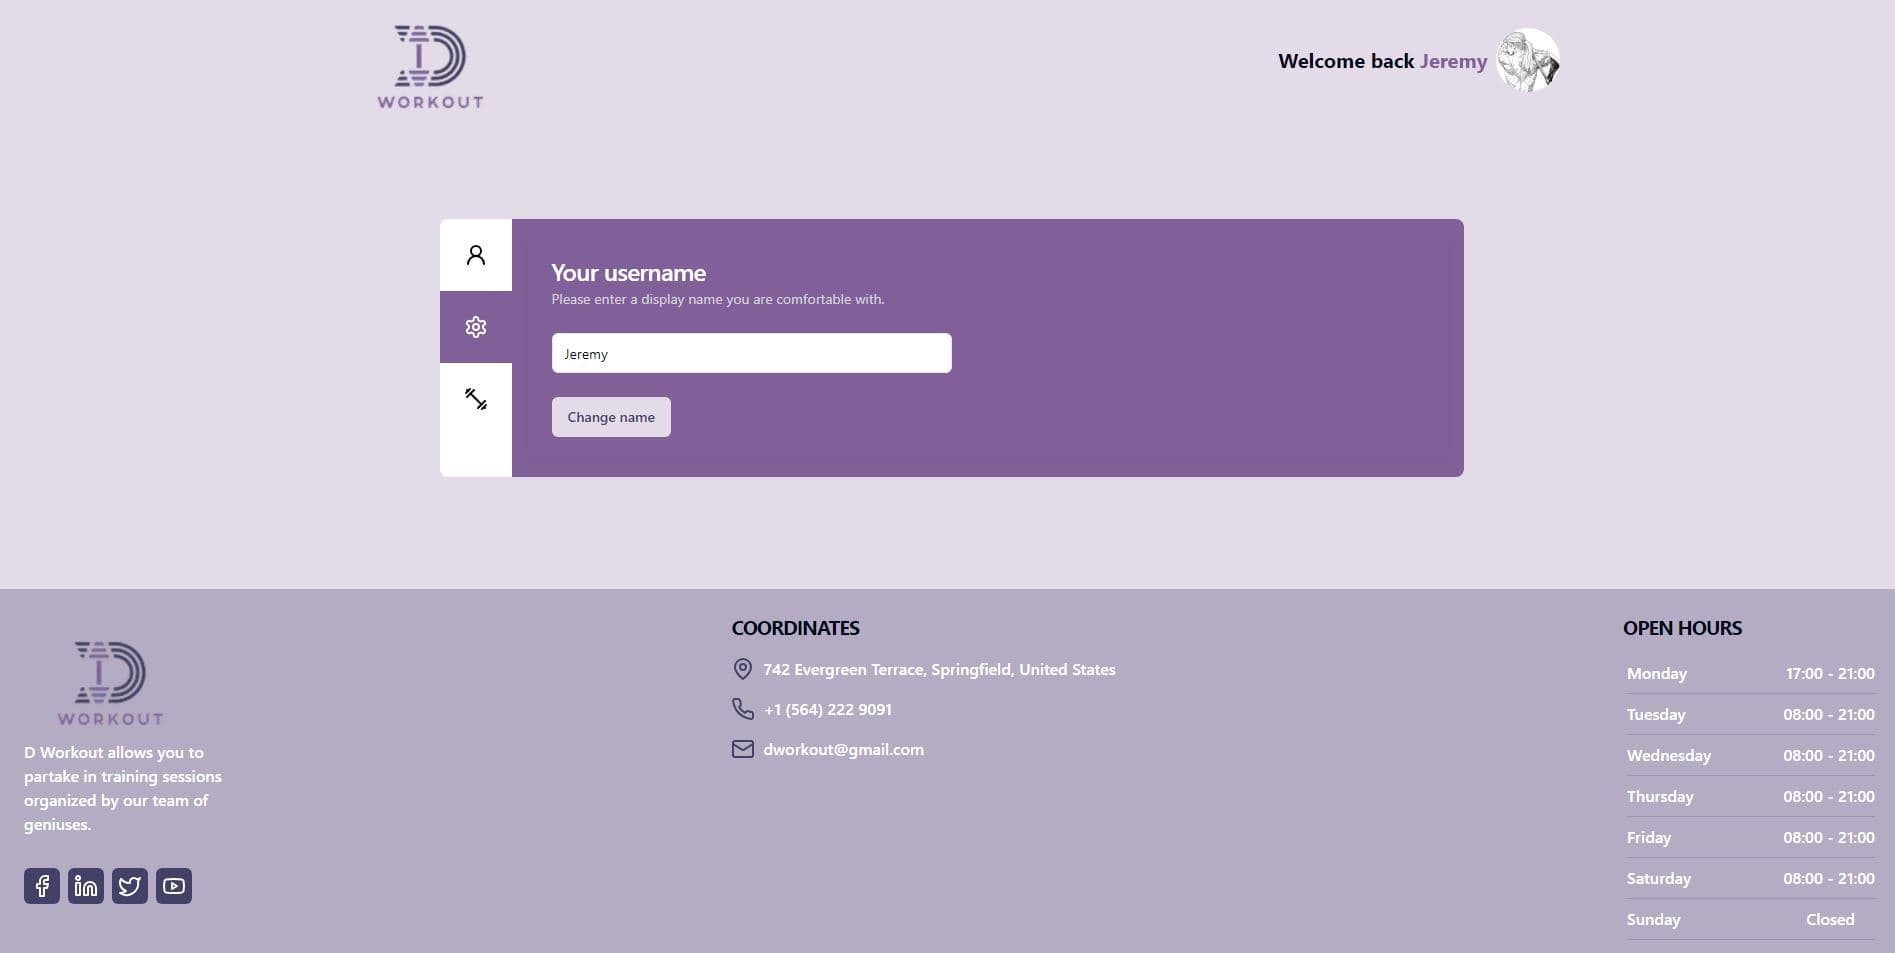Click the Twitter bird icon
The height and width of the screenshot is (953, 1895).
(130, 885)
